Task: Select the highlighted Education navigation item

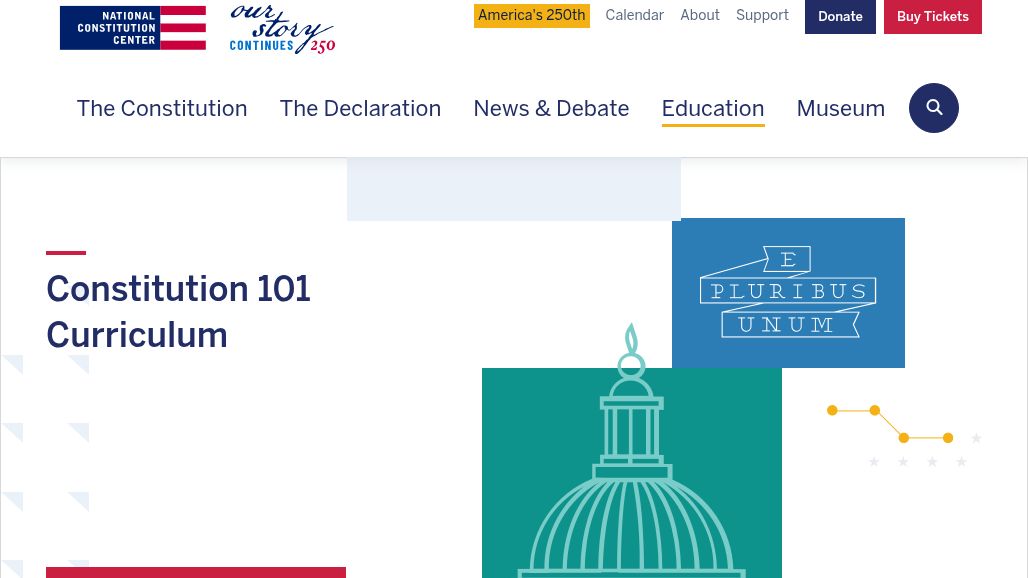Action: (712, 108)
